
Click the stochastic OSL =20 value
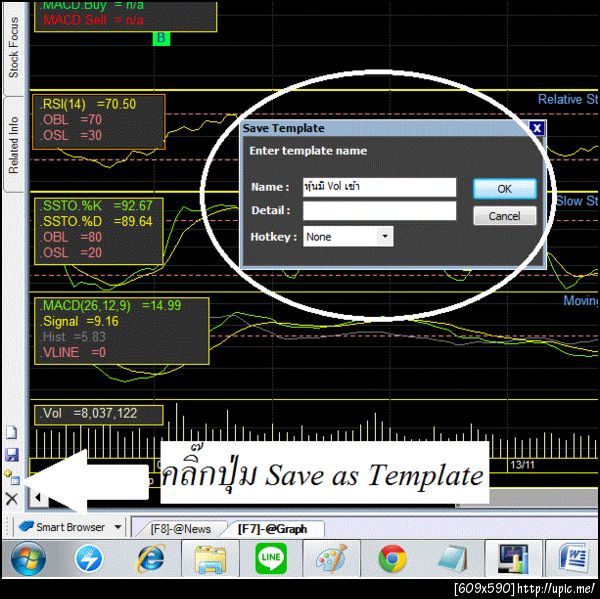(x=72, y=253)
